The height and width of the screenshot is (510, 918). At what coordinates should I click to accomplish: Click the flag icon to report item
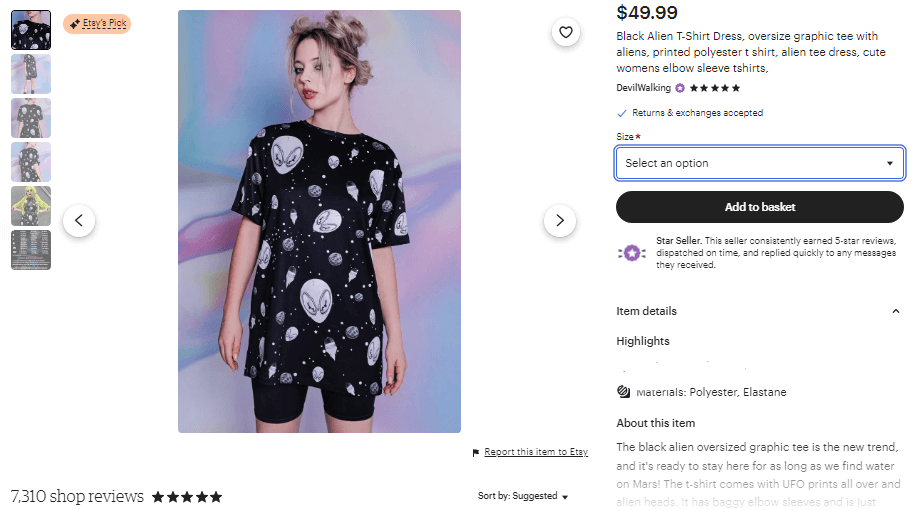(476, 453)
